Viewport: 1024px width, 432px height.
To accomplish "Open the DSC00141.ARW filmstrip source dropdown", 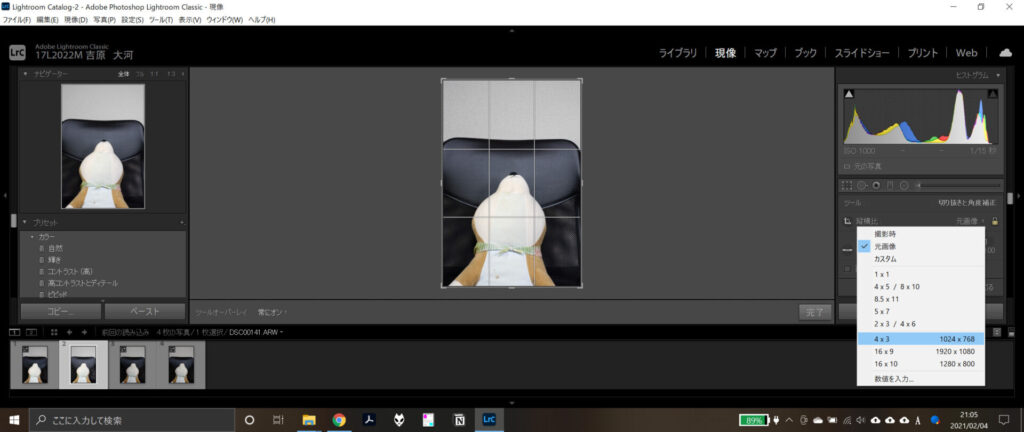I will (257, 332).
